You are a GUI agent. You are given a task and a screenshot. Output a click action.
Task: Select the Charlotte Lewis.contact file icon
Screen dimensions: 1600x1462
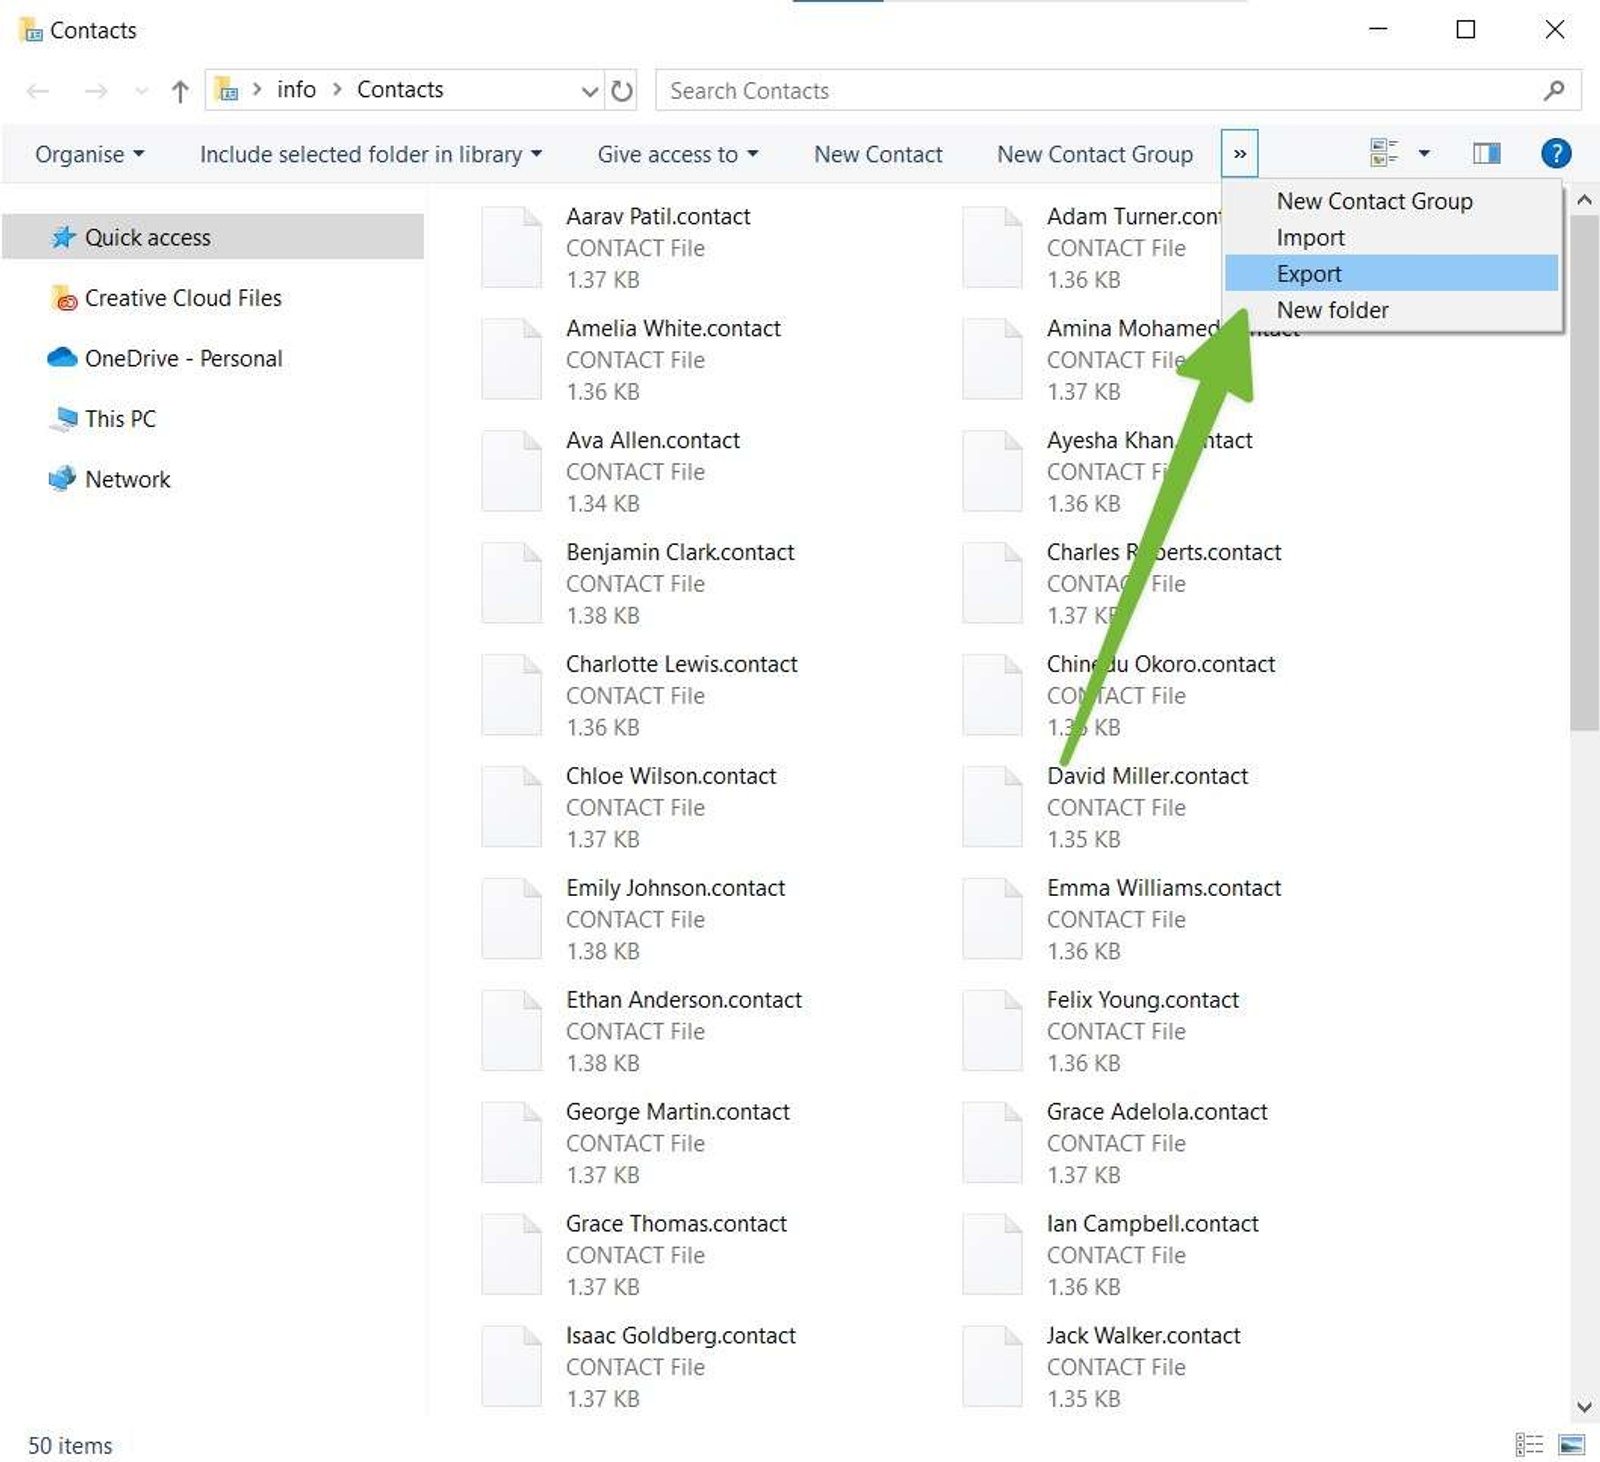tap(512, 695)
